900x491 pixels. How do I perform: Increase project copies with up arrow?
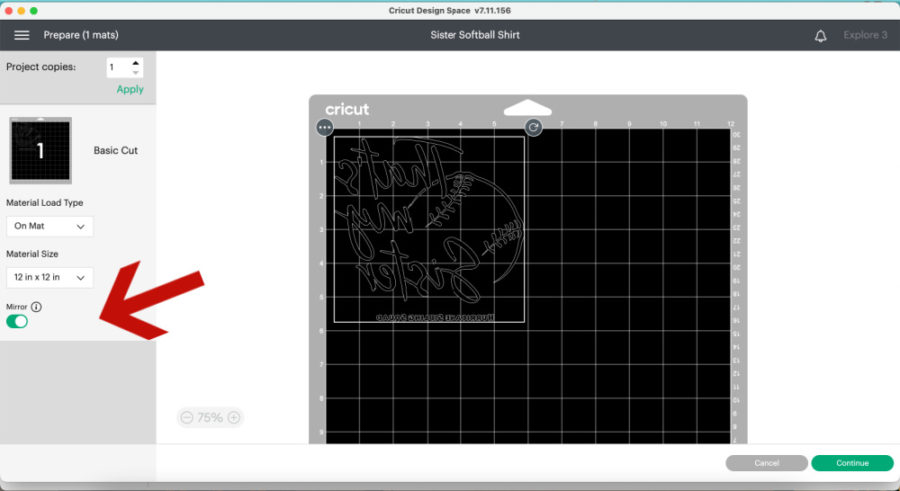tap(136, 63)
